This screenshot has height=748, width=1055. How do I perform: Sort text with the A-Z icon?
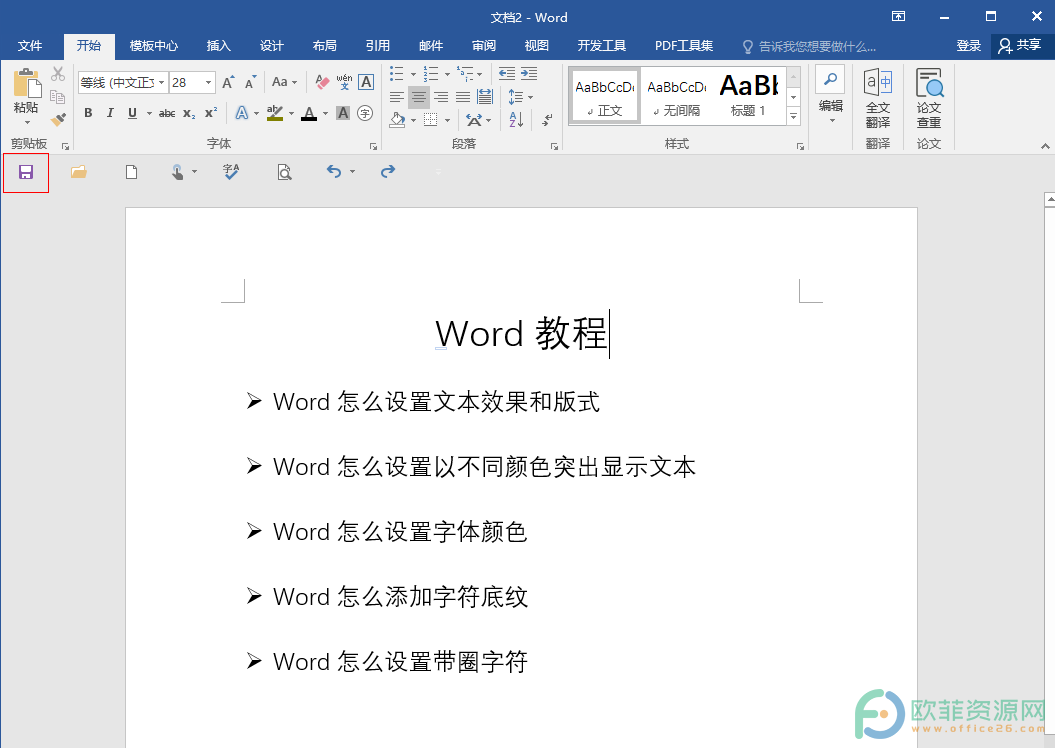coord(516,120)
